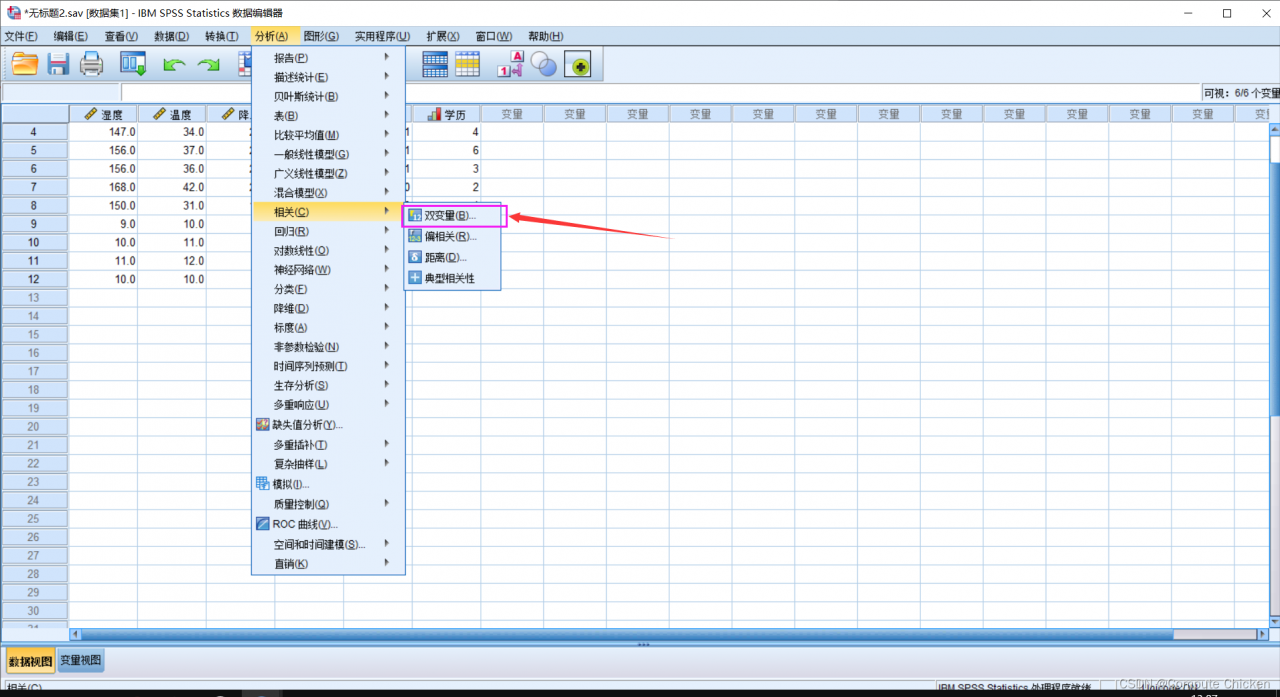Viewport: 1280px width, 697px height.
Task: Open the 图形(G) menu
Action: point(321,36)
